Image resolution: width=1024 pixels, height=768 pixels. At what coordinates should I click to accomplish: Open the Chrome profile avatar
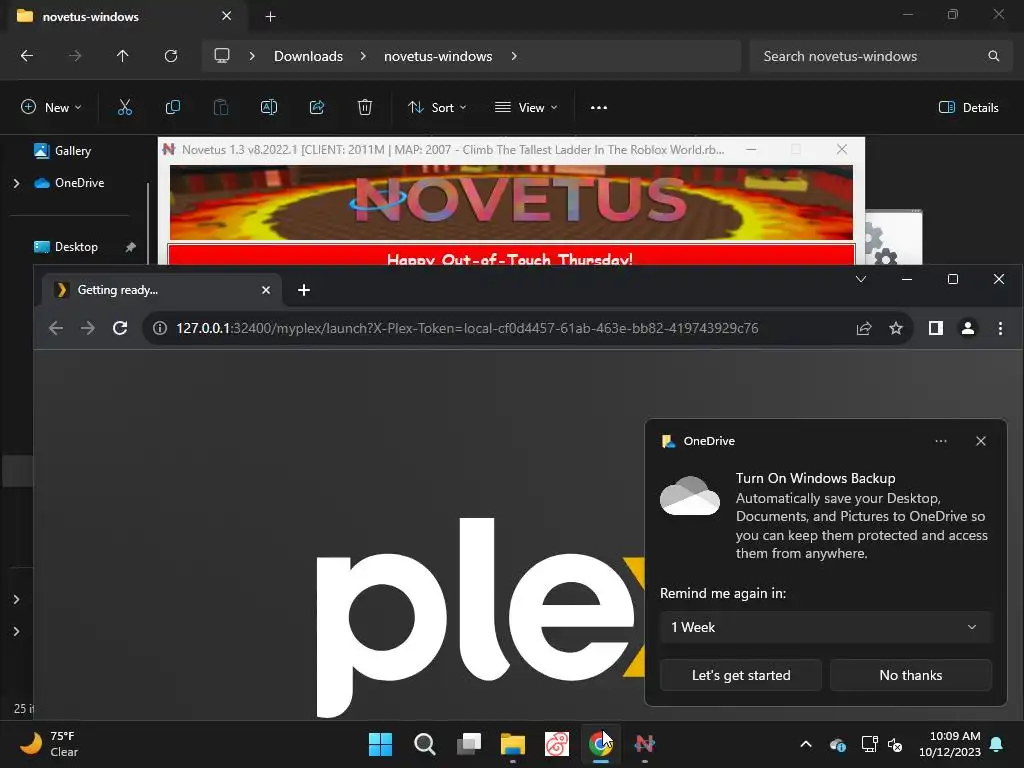click(x=968, y=328)
